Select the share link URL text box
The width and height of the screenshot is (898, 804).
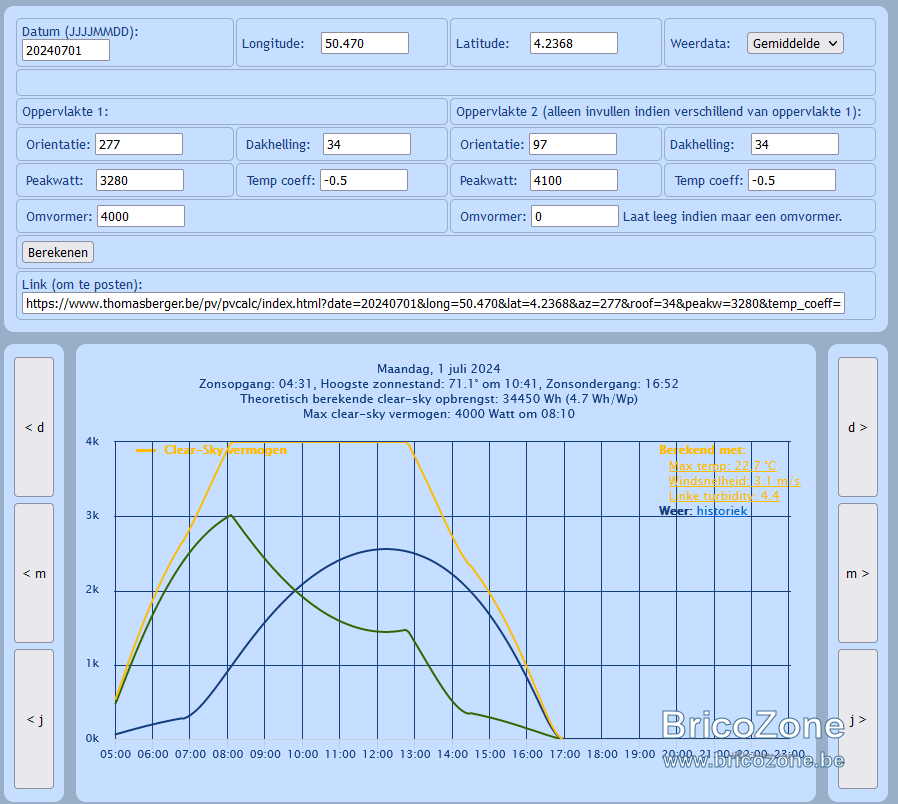(x=434, y=304)
